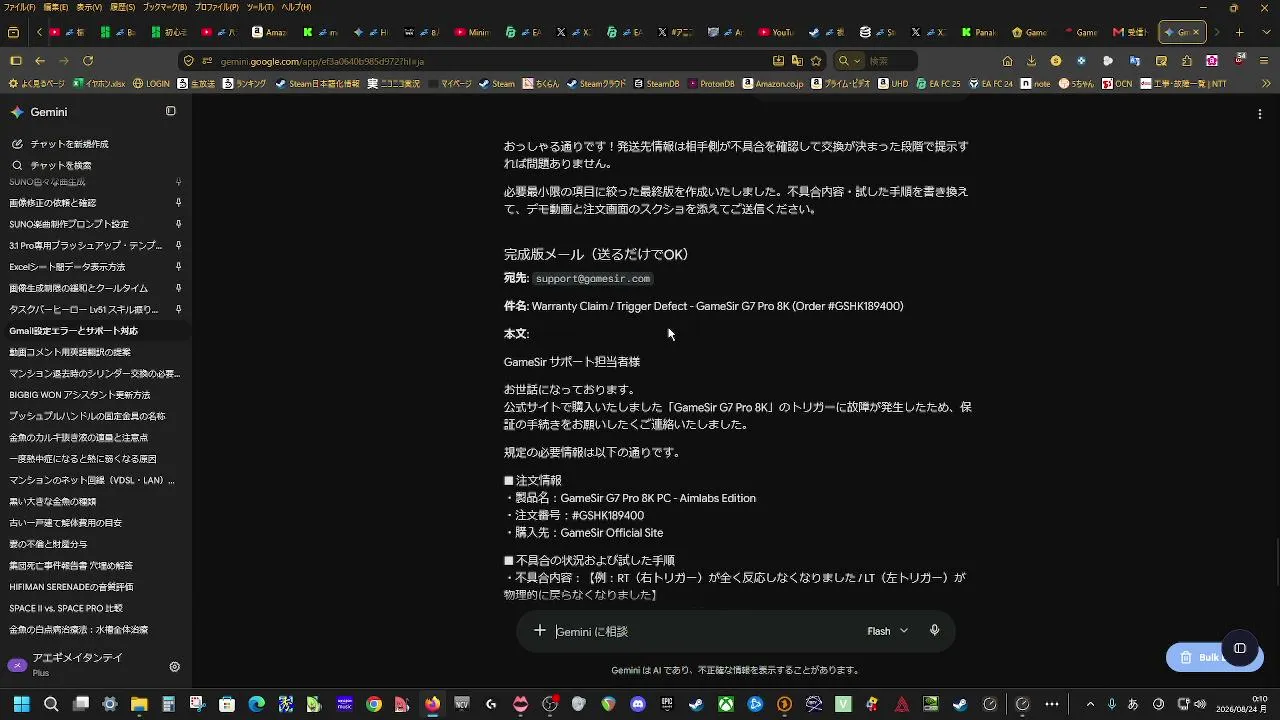
Task: Switch to the Panasonic browser tab
Action: click(x=979, y=32)
